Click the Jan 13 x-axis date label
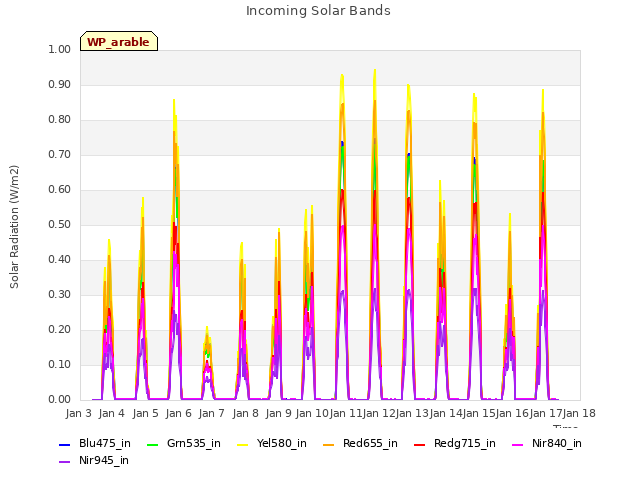The image size is (640, 480). pyautogui.click(x=412, y=413)
